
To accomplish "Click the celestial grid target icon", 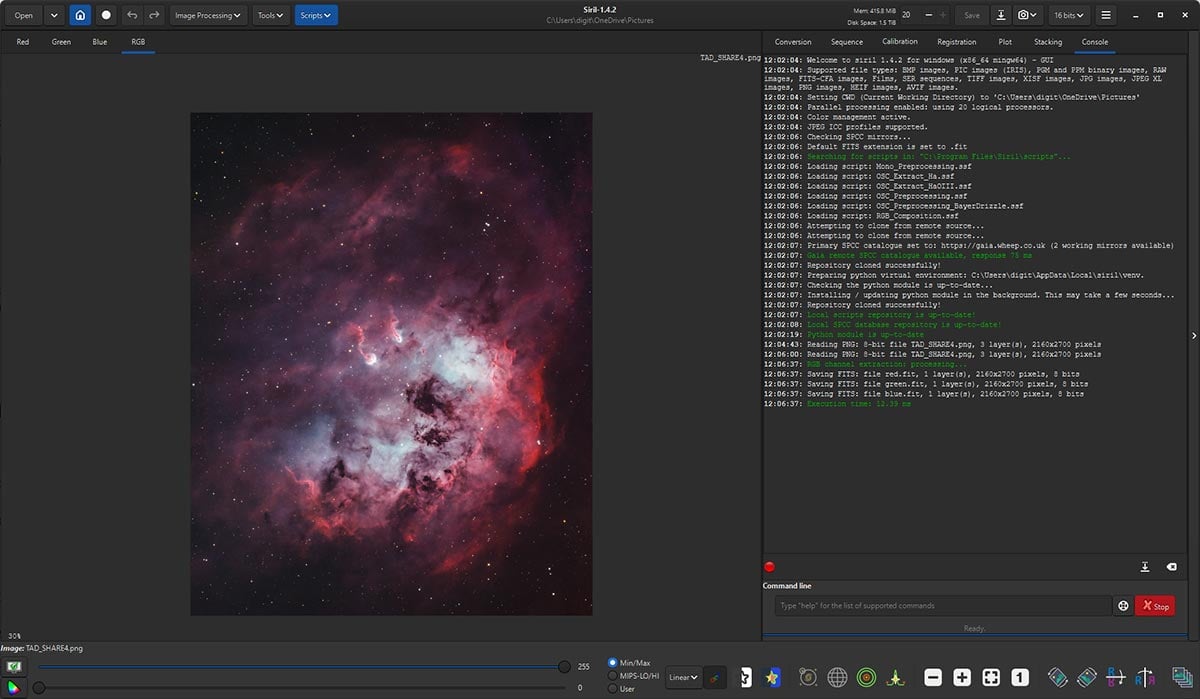I will (x=868, y=677).
